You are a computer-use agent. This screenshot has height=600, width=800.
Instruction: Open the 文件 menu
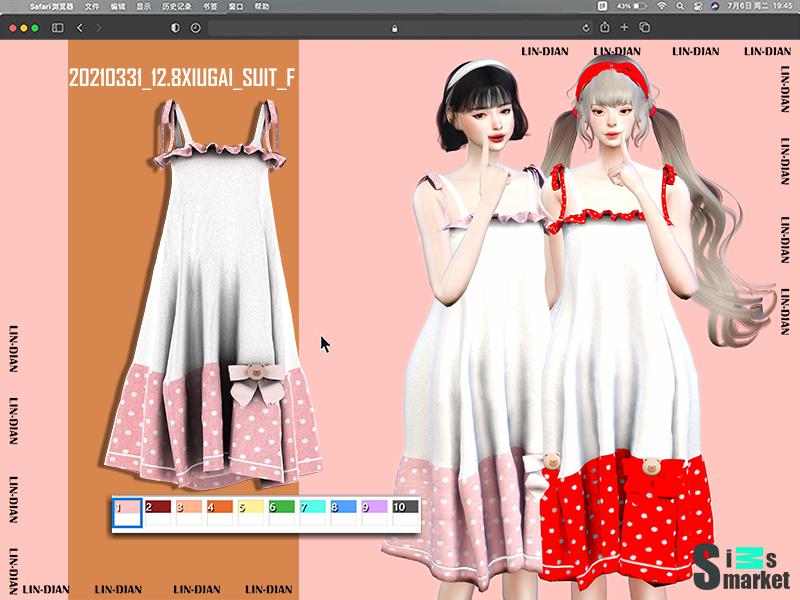pyautogui.click(x=92, y=6)
